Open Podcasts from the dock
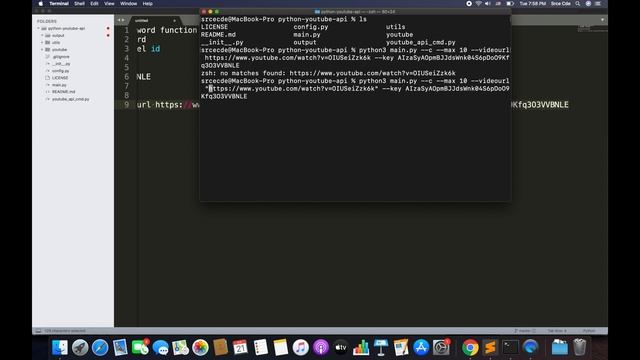This screenshot has width=640, height=360. tap(321, 347)
